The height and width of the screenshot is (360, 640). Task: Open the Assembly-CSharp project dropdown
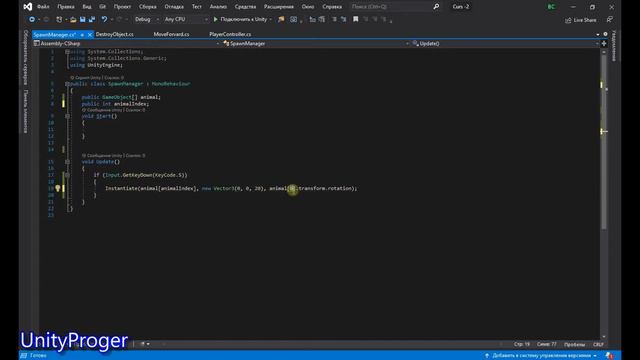tap(127, 43)
